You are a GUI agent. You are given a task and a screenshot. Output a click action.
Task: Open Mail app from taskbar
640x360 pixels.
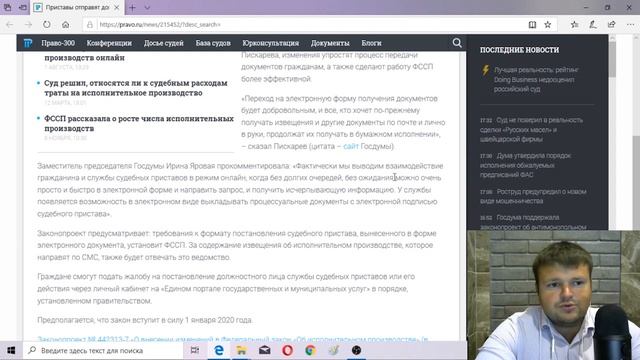264,350
